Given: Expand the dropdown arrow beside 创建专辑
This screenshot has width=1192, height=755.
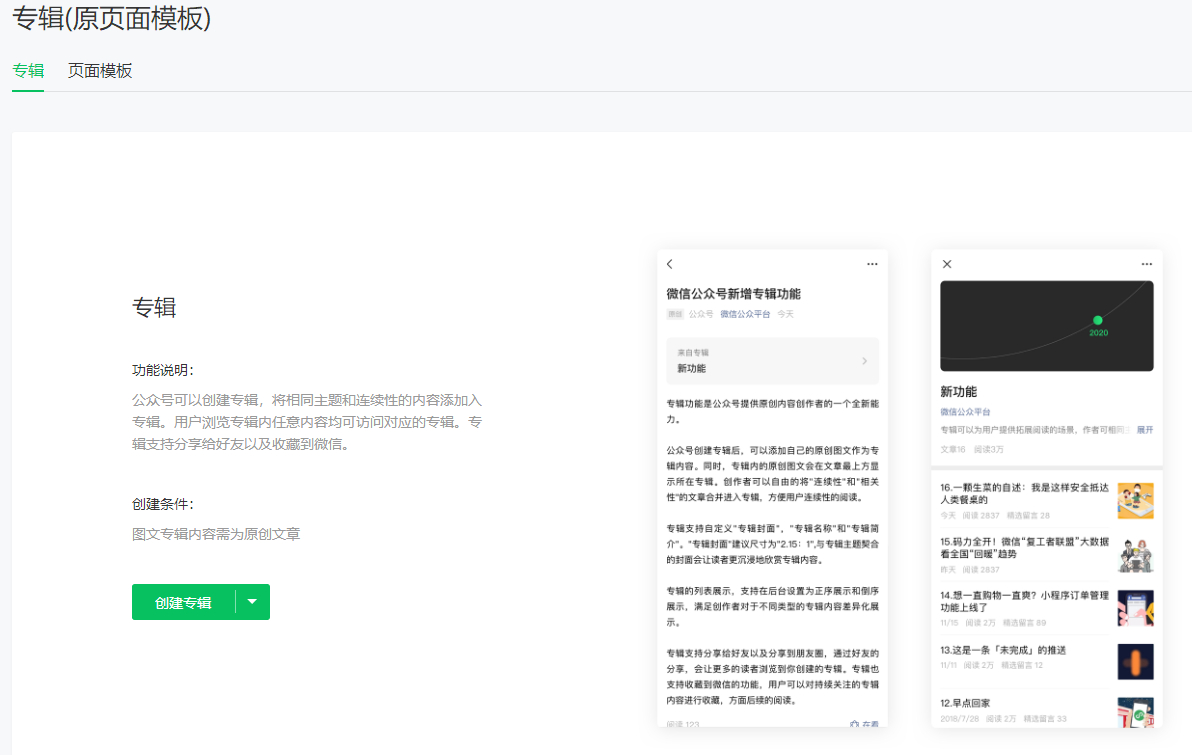Looking at the screenshot, I should point(252,602).
